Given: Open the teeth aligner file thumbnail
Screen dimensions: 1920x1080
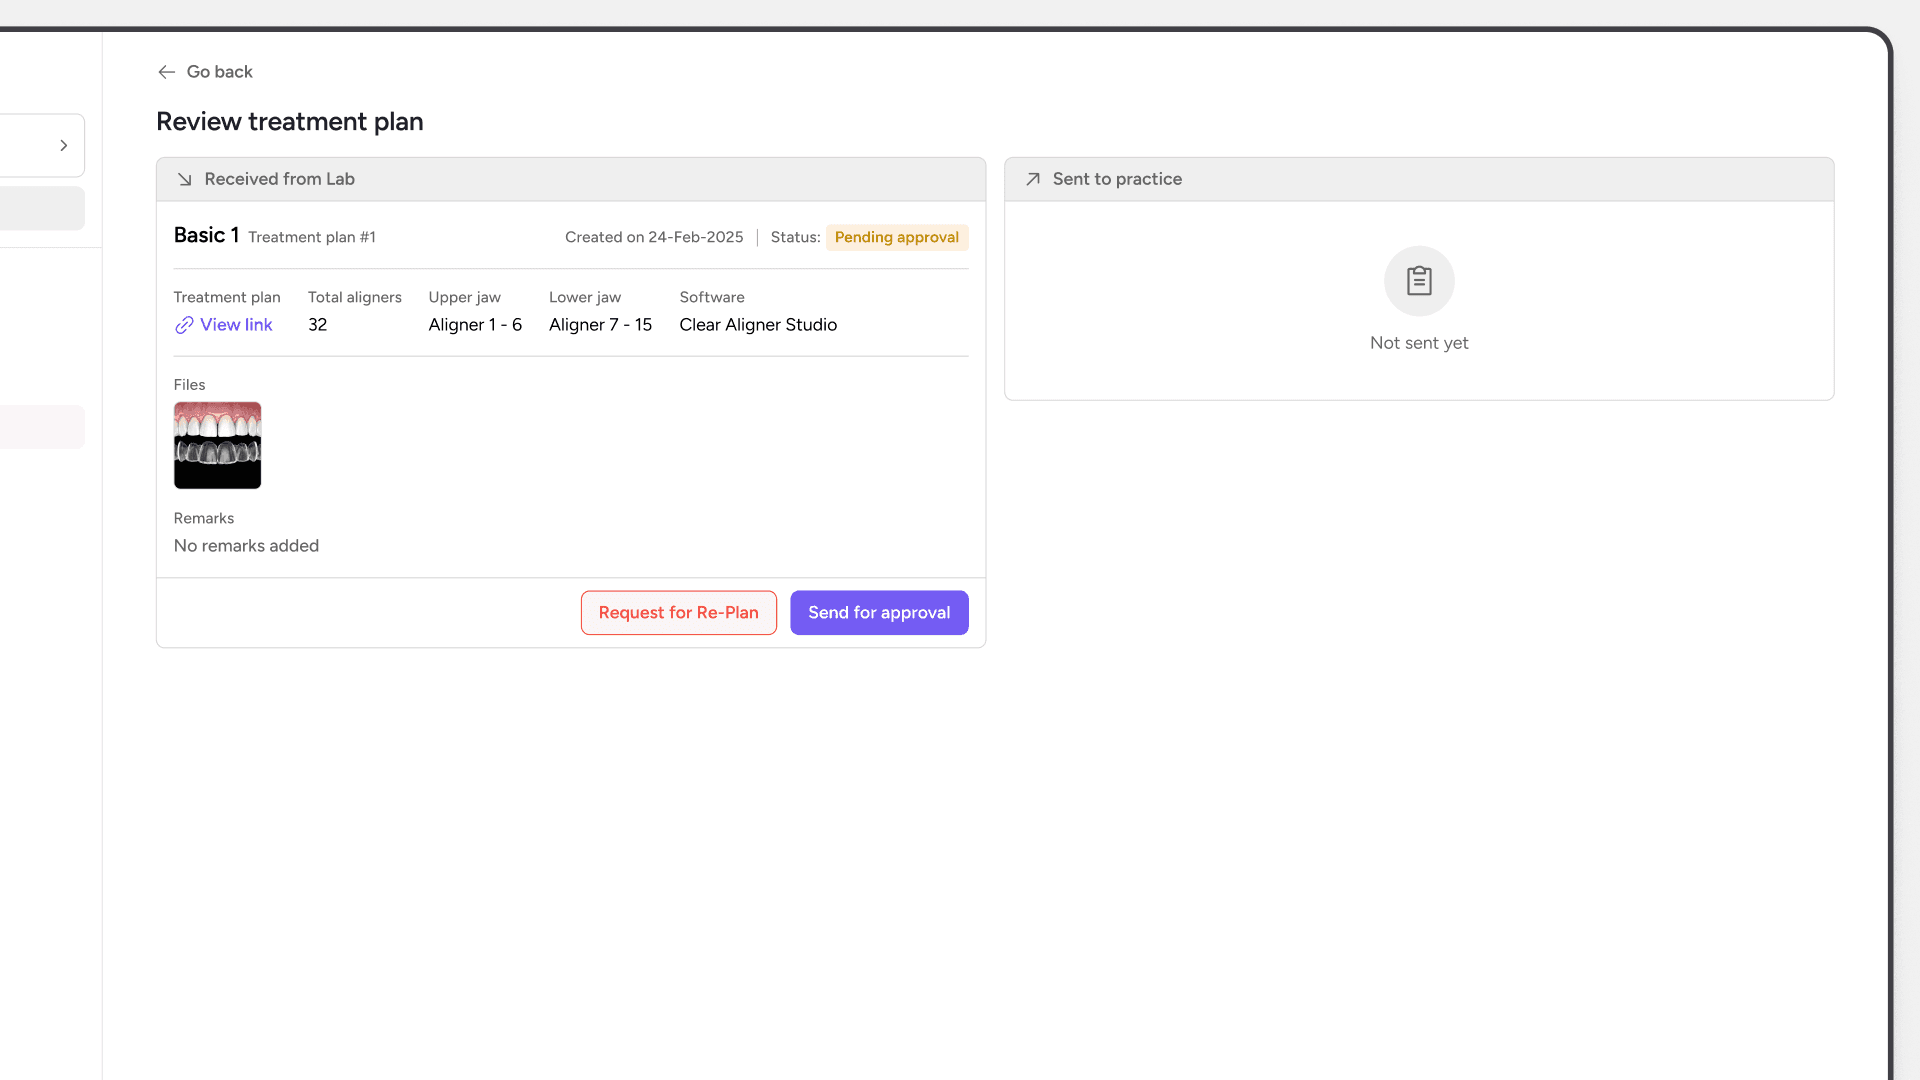Looking at the screenshot, I should tap(217, 446).
